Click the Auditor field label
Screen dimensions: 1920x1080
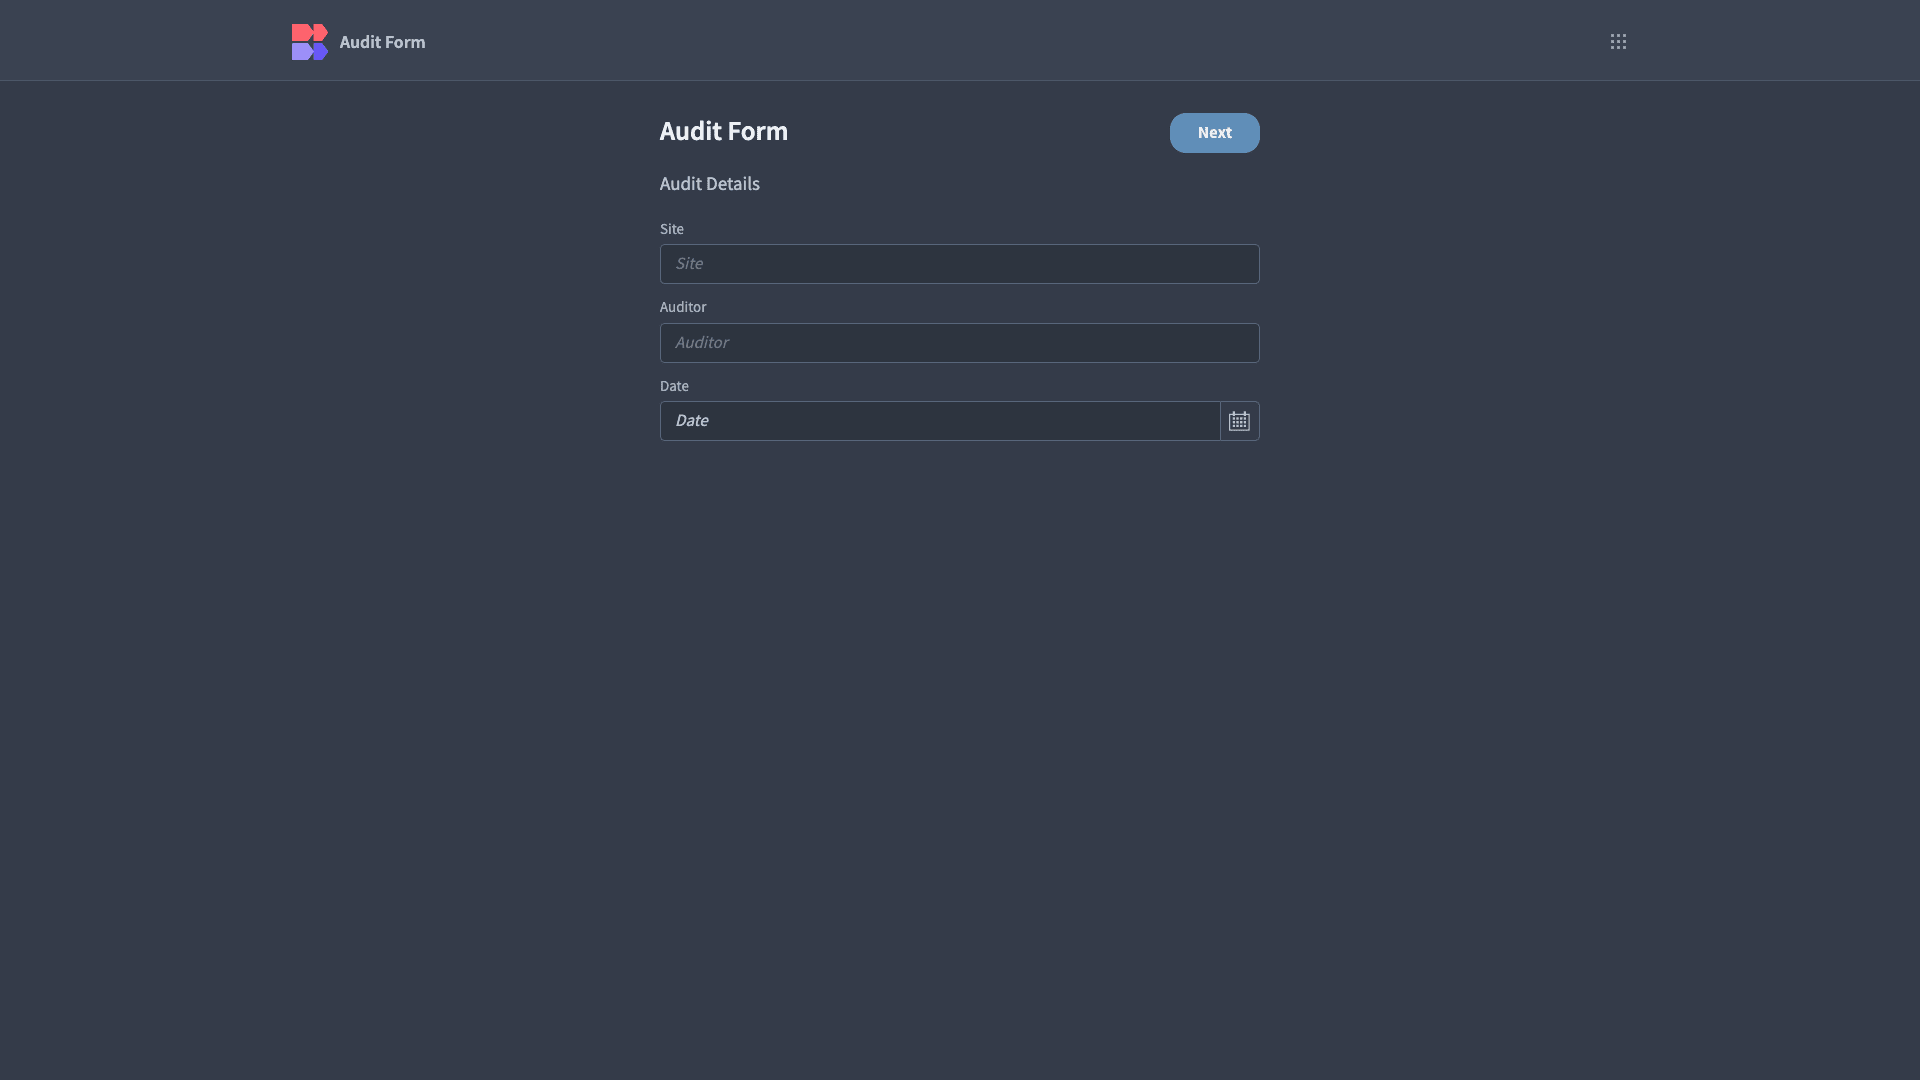pos(682,307)
